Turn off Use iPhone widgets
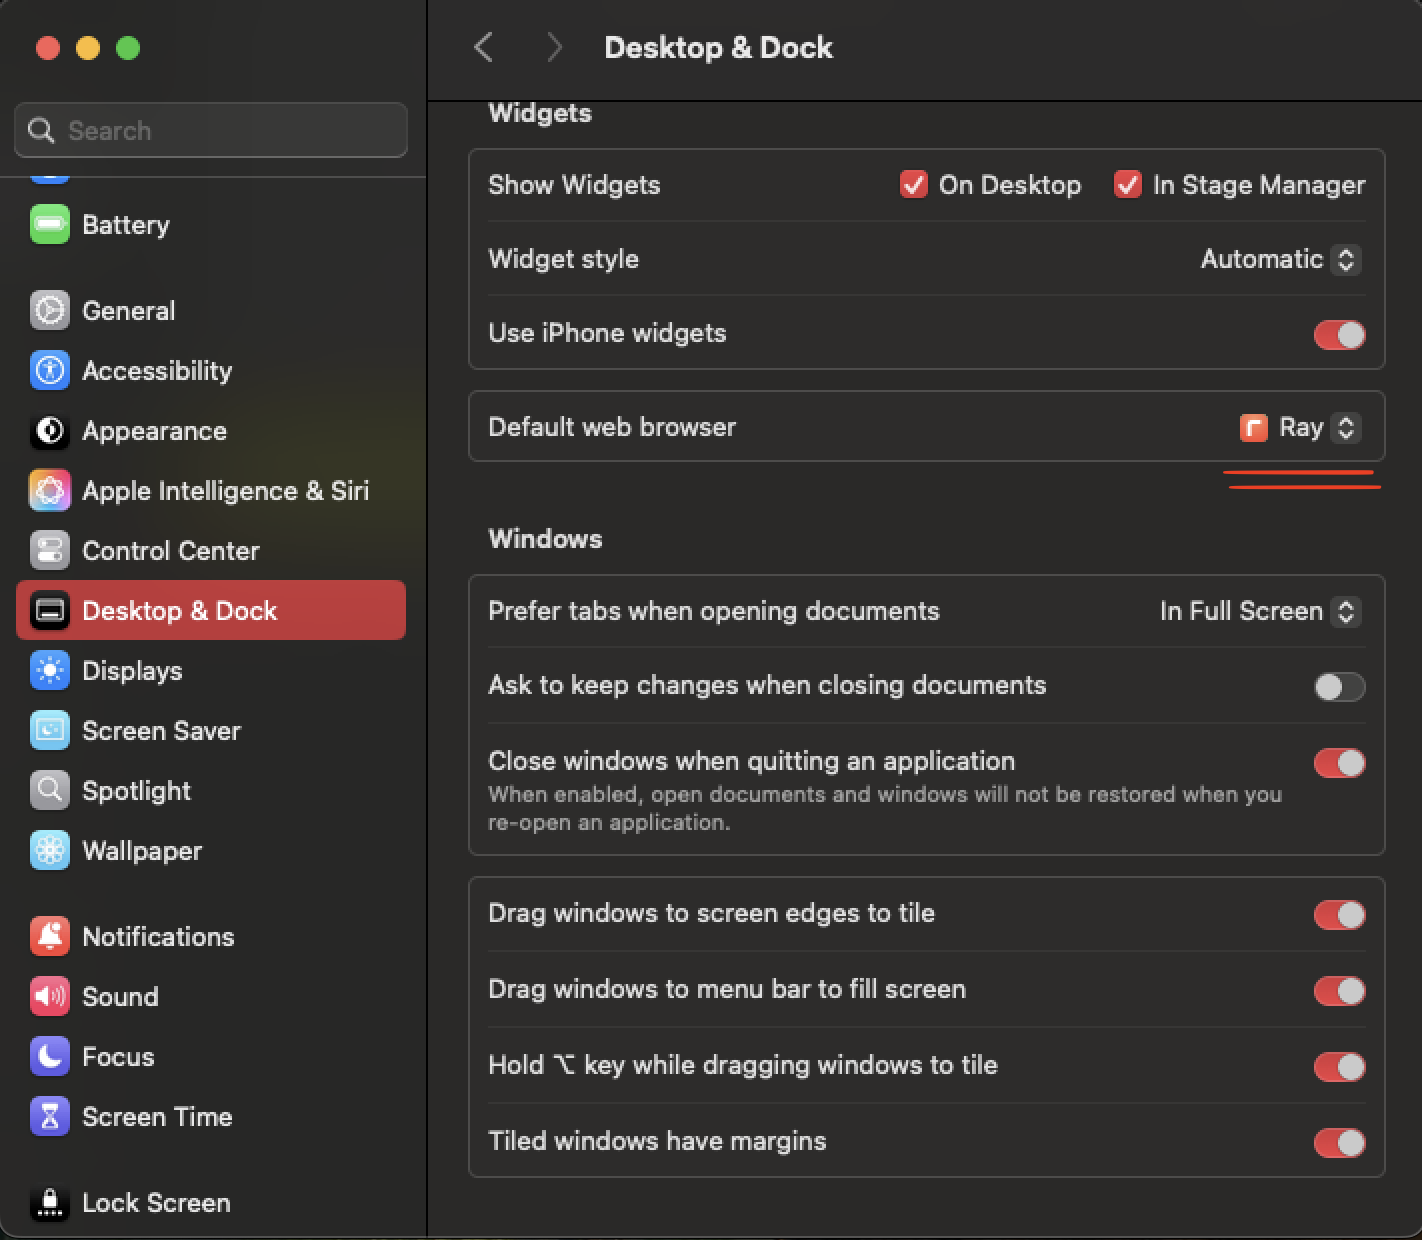The height and width of the screenshot is (1240, 1422). (1340, 335)
